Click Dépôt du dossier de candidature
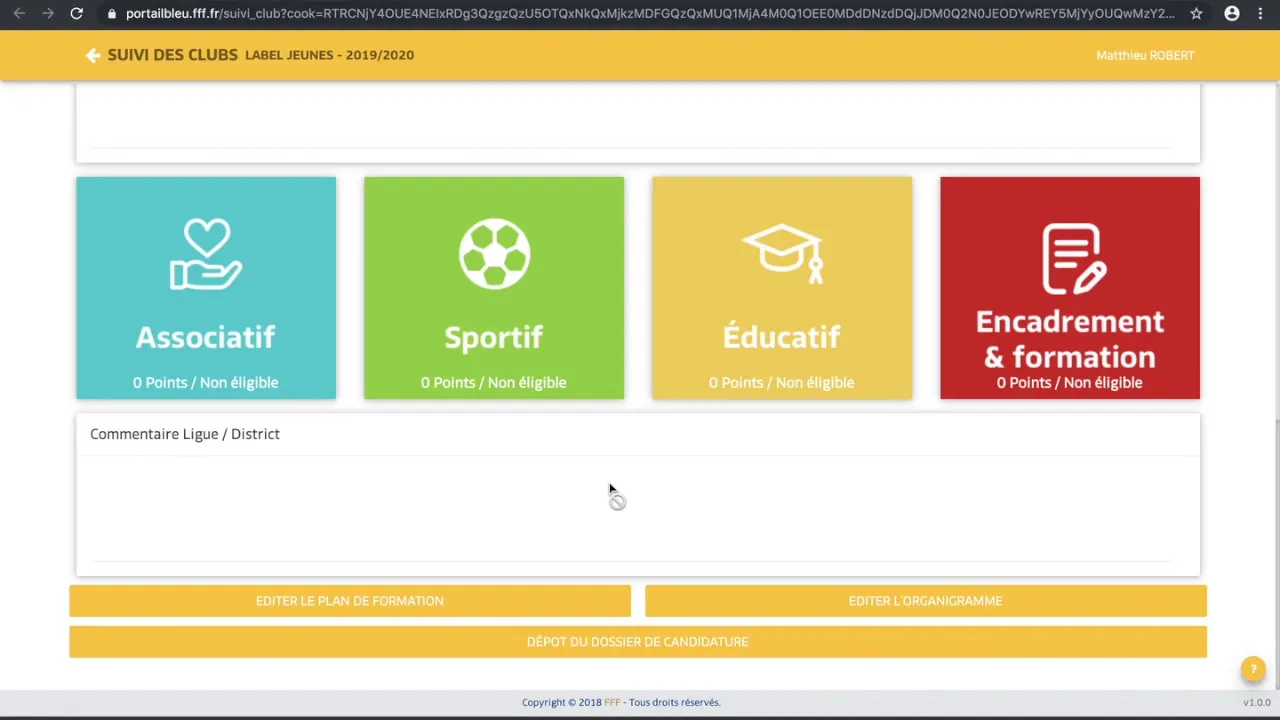The height and width of the screenshot is (720, 1280). (x=638, y=642)
